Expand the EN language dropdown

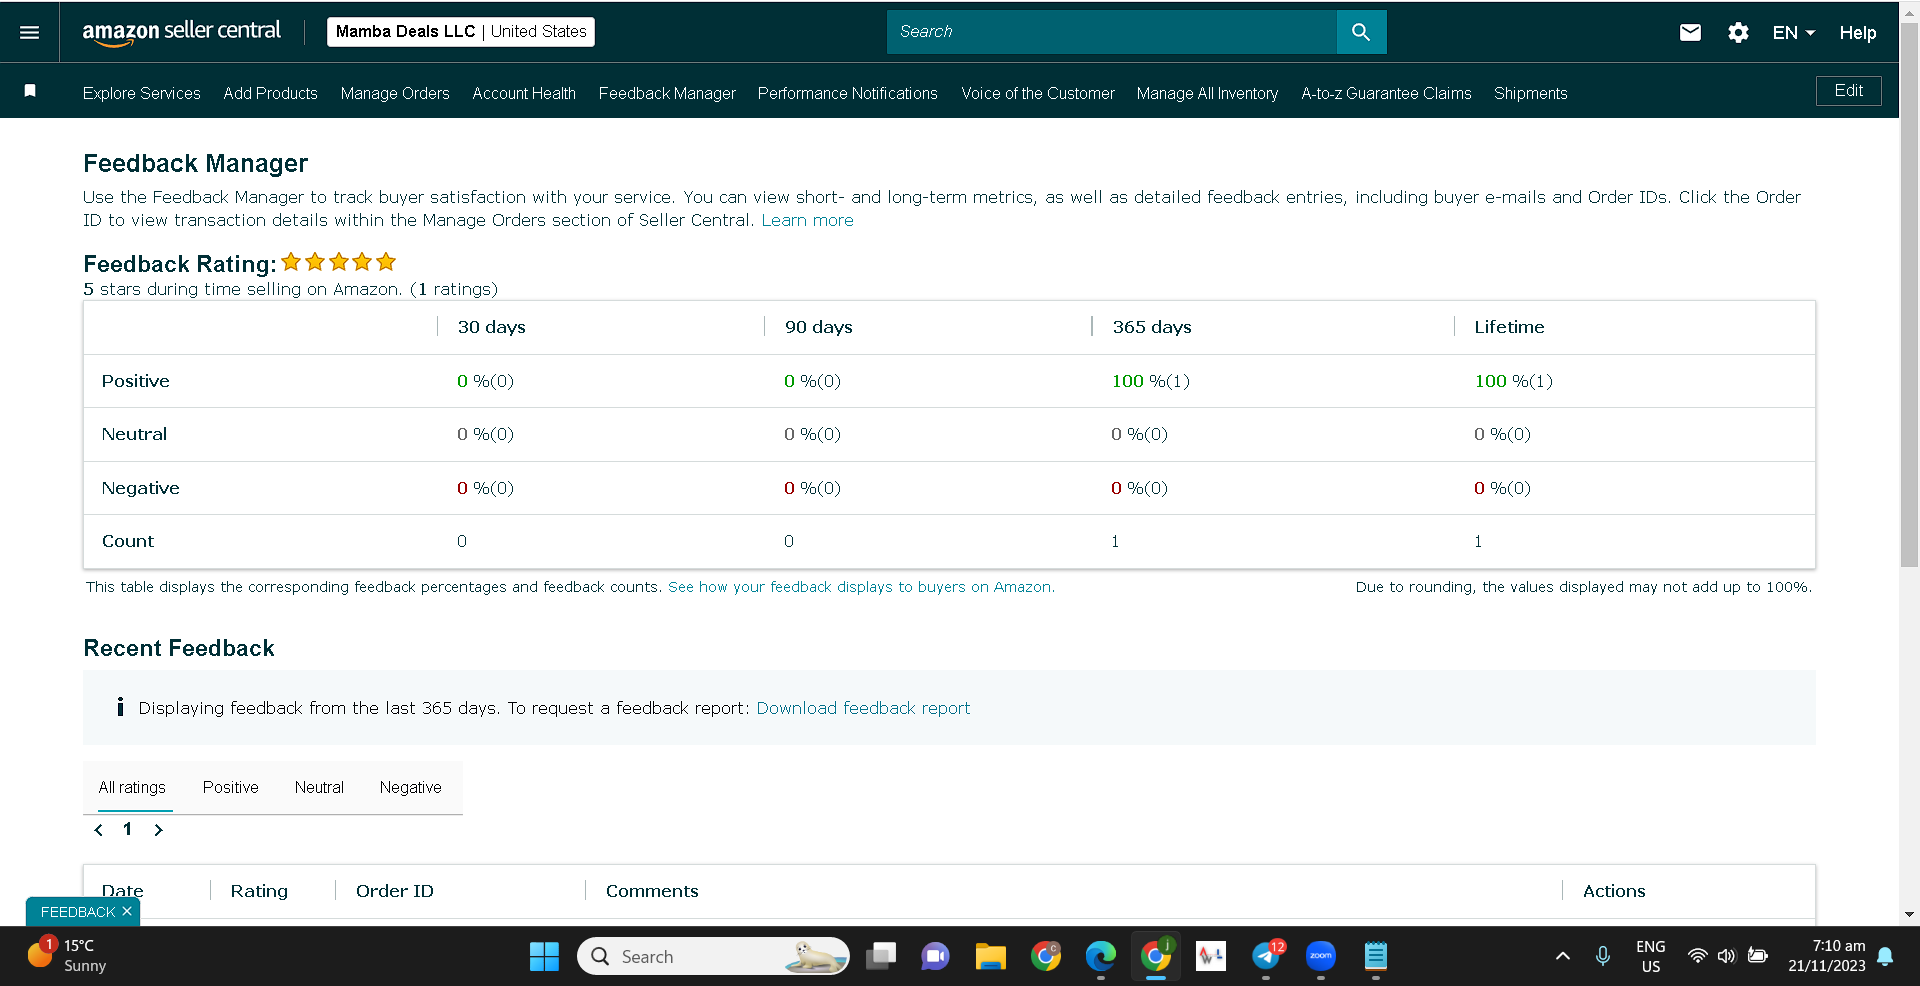pyautogui.click(x=1793, y=32)
